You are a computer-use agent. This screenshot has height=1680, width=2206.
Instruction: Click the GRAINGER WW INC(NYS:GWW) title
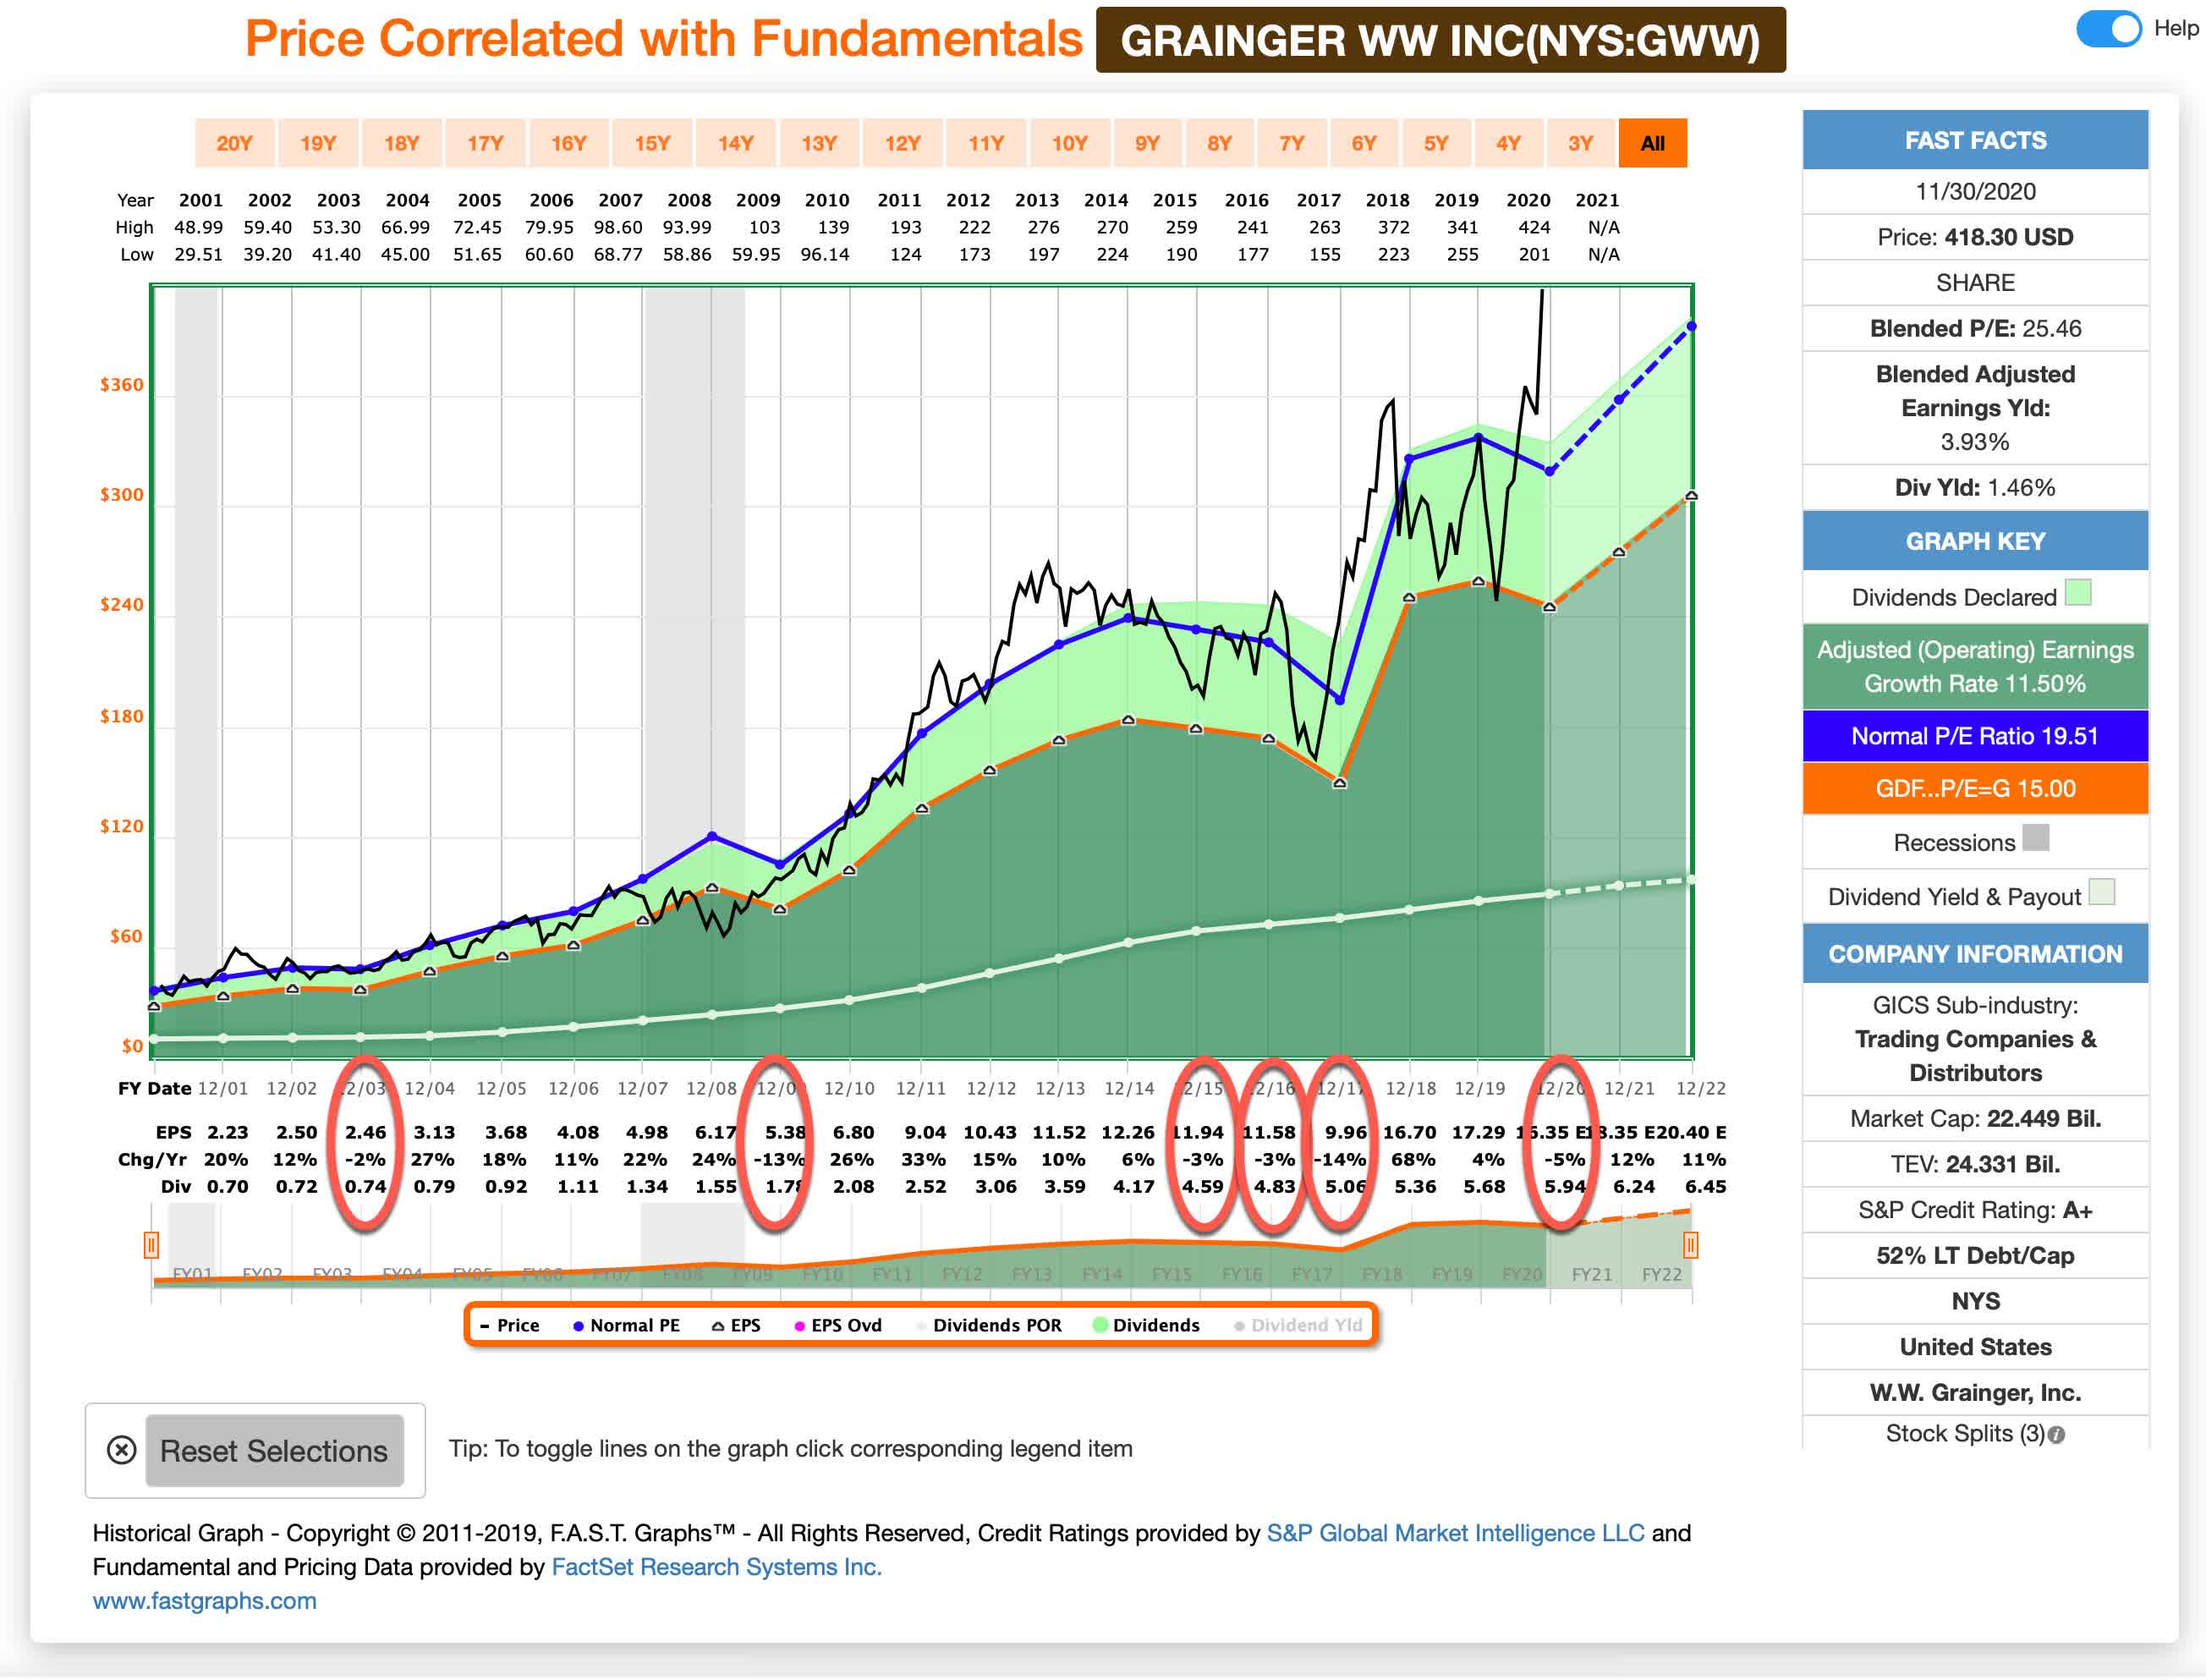pyautogui.click(x=1440, y=40)
